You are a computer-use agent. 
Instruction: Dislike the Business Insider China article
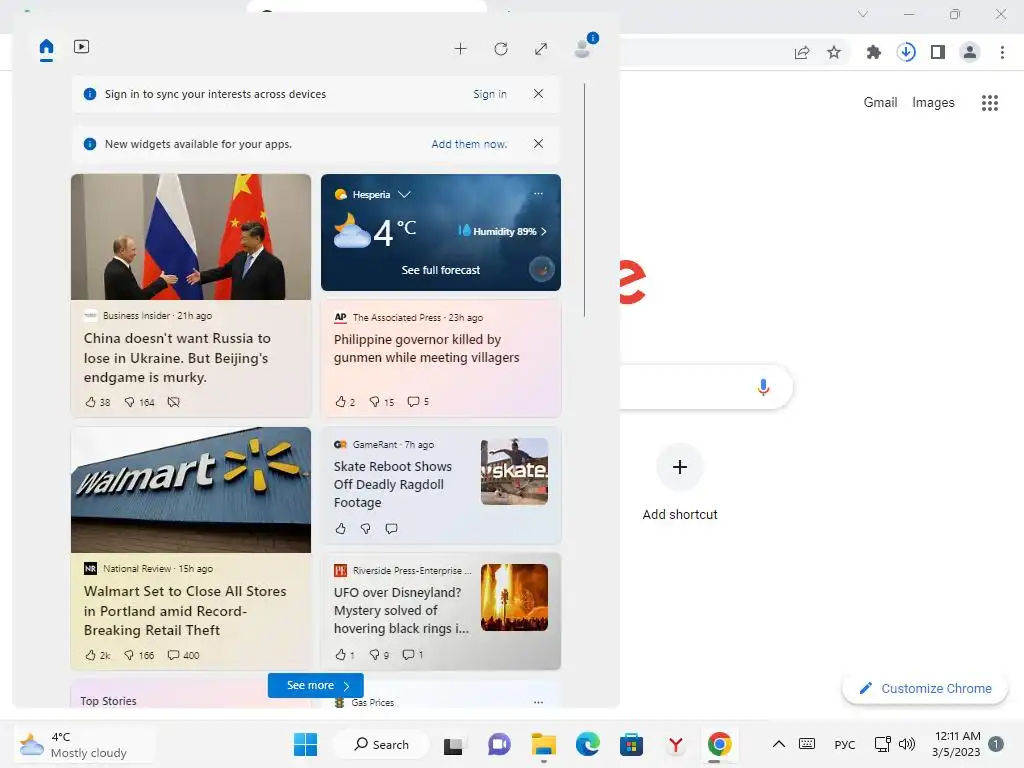tap(139, 402)
